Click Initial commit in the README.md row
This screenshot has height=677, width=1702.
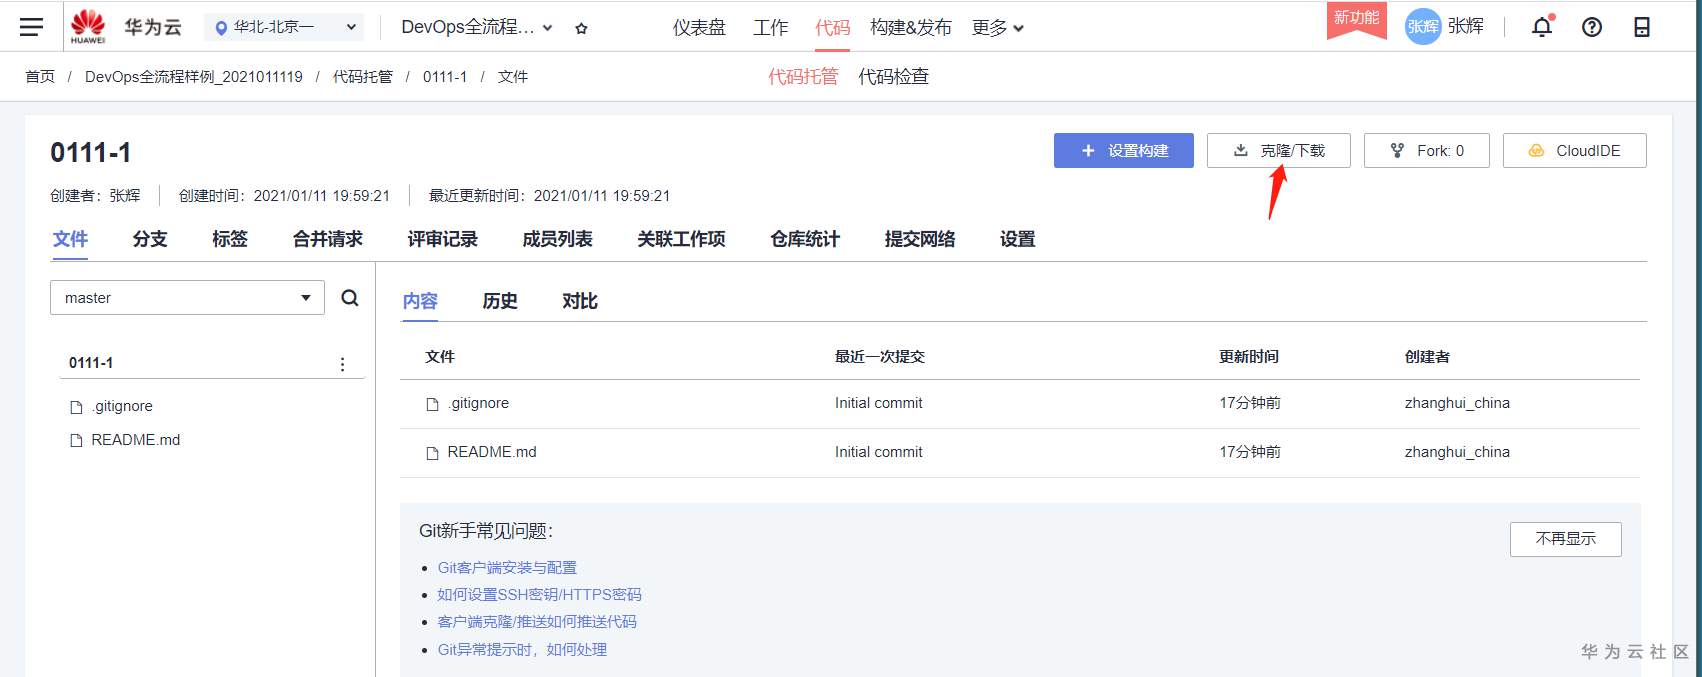[879, 452]
